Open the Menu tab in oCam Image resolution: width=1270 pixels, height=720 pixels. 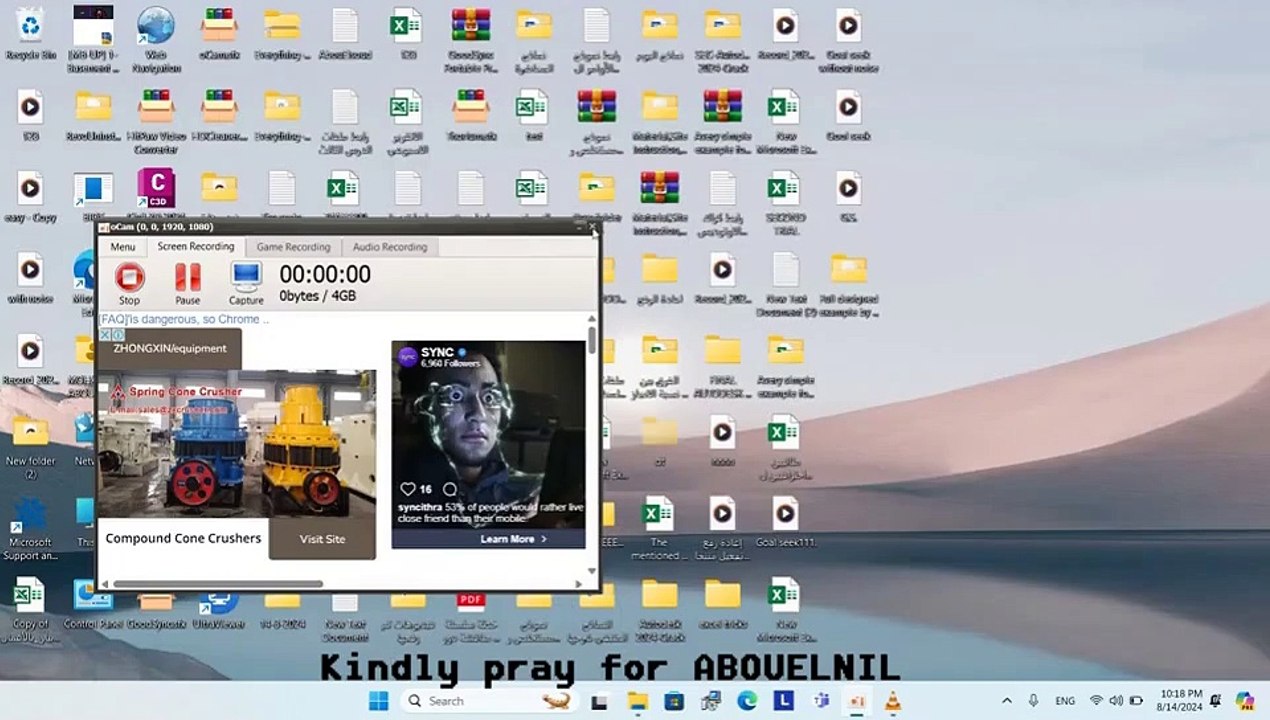pos(123,247)
